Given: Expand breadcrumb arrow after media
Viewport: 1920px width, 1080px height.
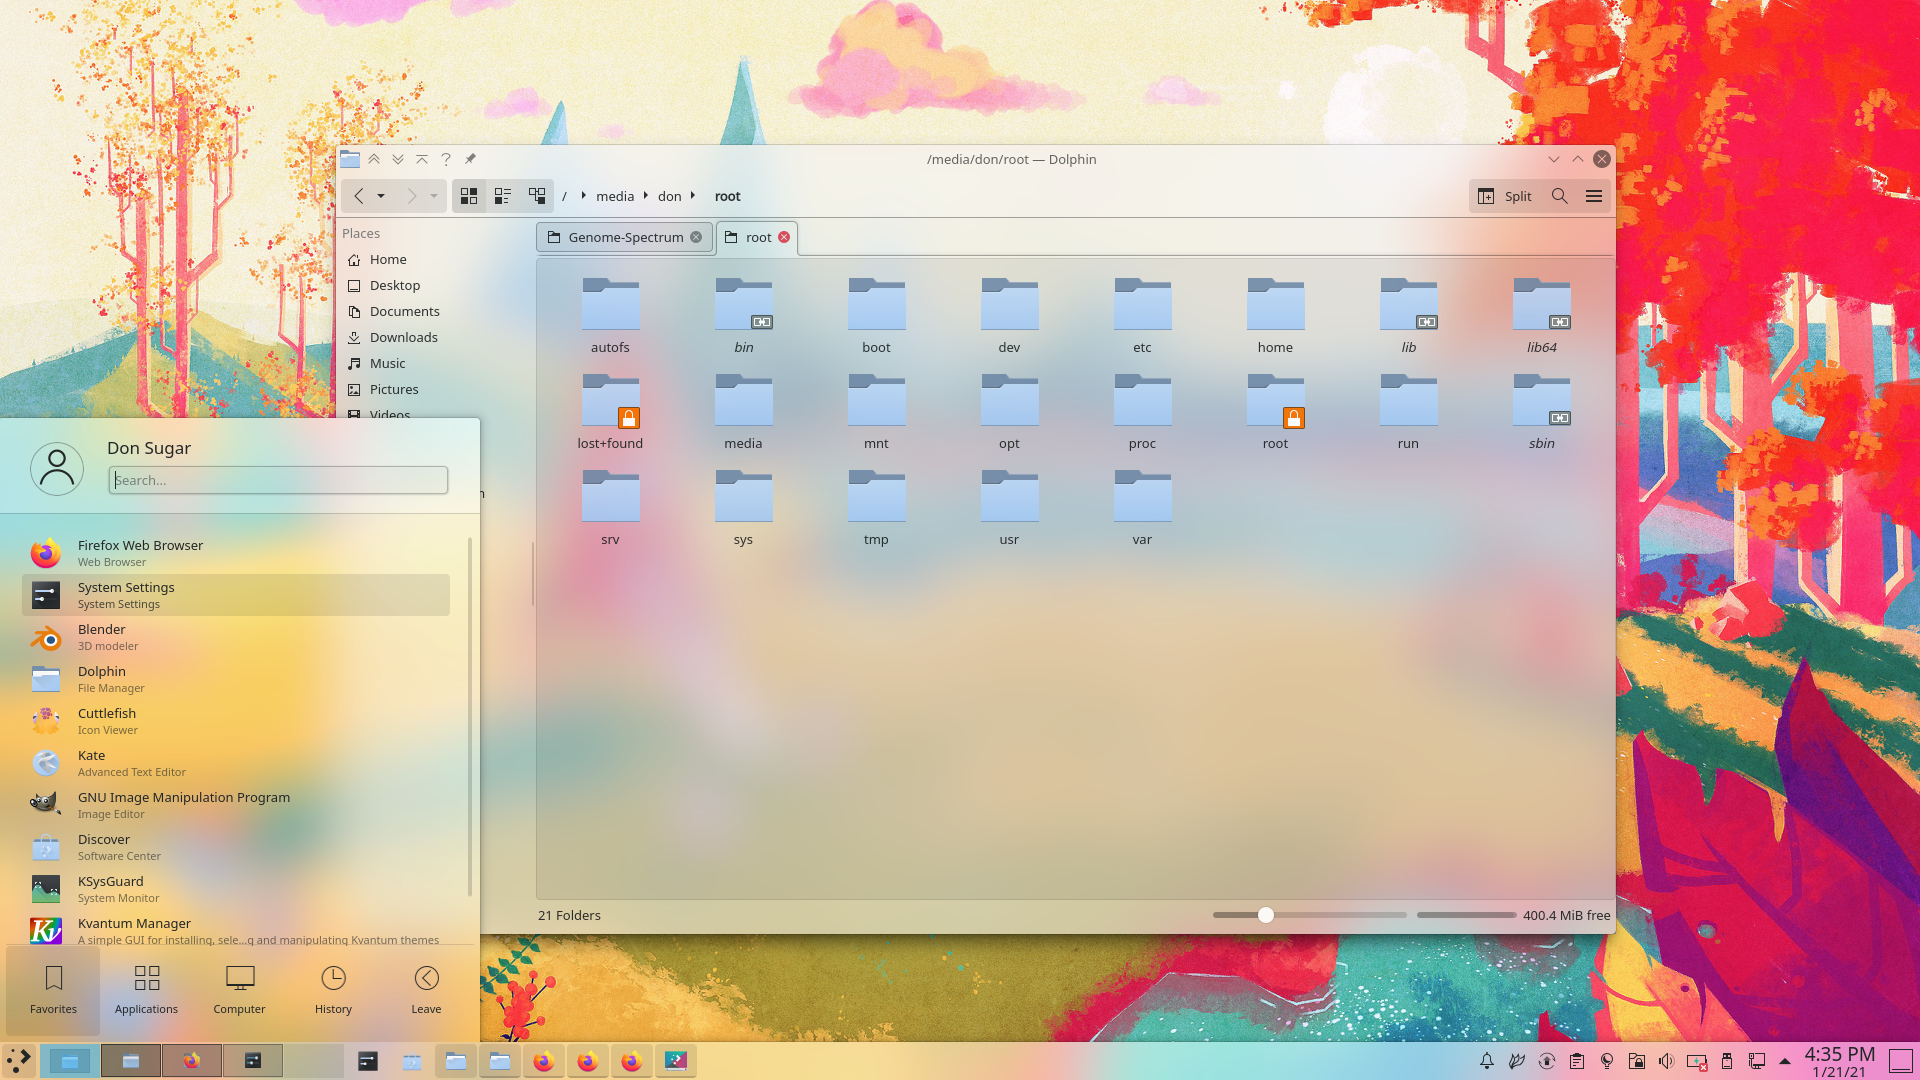Looking at the screenshot, I should point(646,196).
